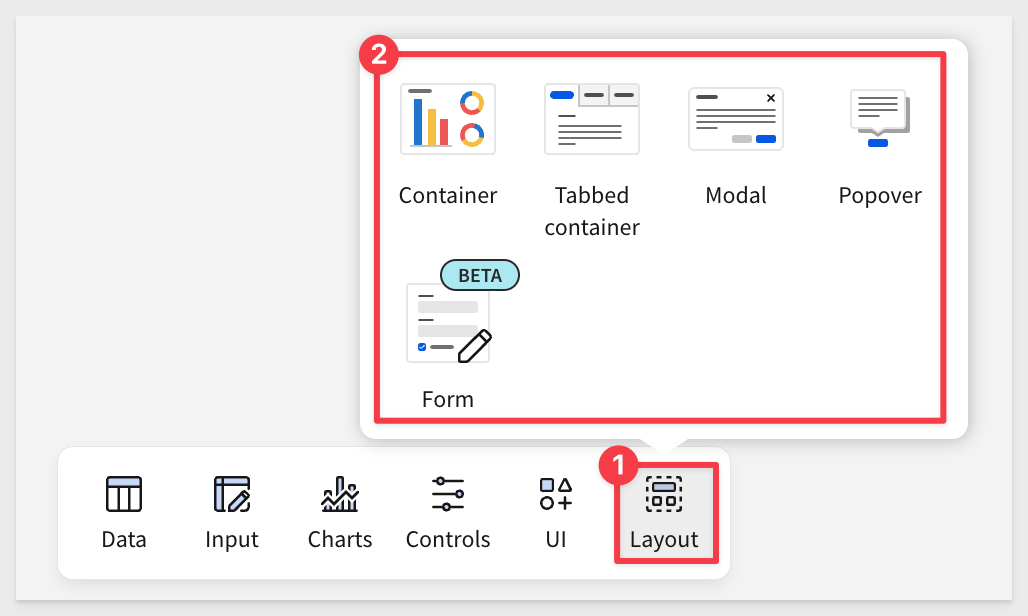Select the Input table icon with pencil
The width and height of the screenshot is (1028, 616).
[232, 494]
